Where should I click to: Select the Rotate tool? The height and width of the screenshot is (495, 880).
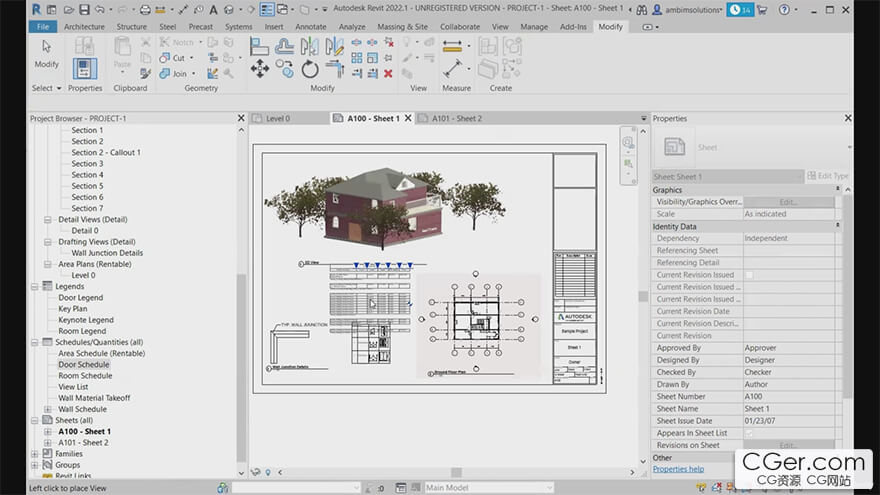(x=309, y=69)
